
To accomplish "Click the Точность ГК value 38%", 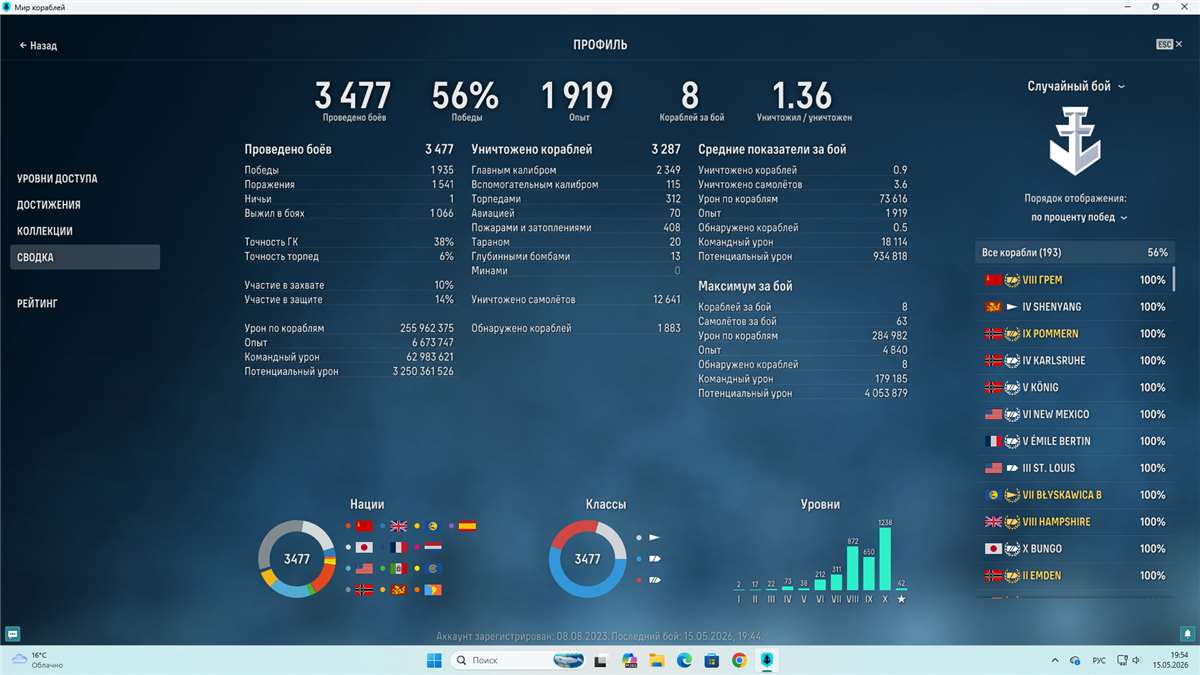I will (444, 242).
